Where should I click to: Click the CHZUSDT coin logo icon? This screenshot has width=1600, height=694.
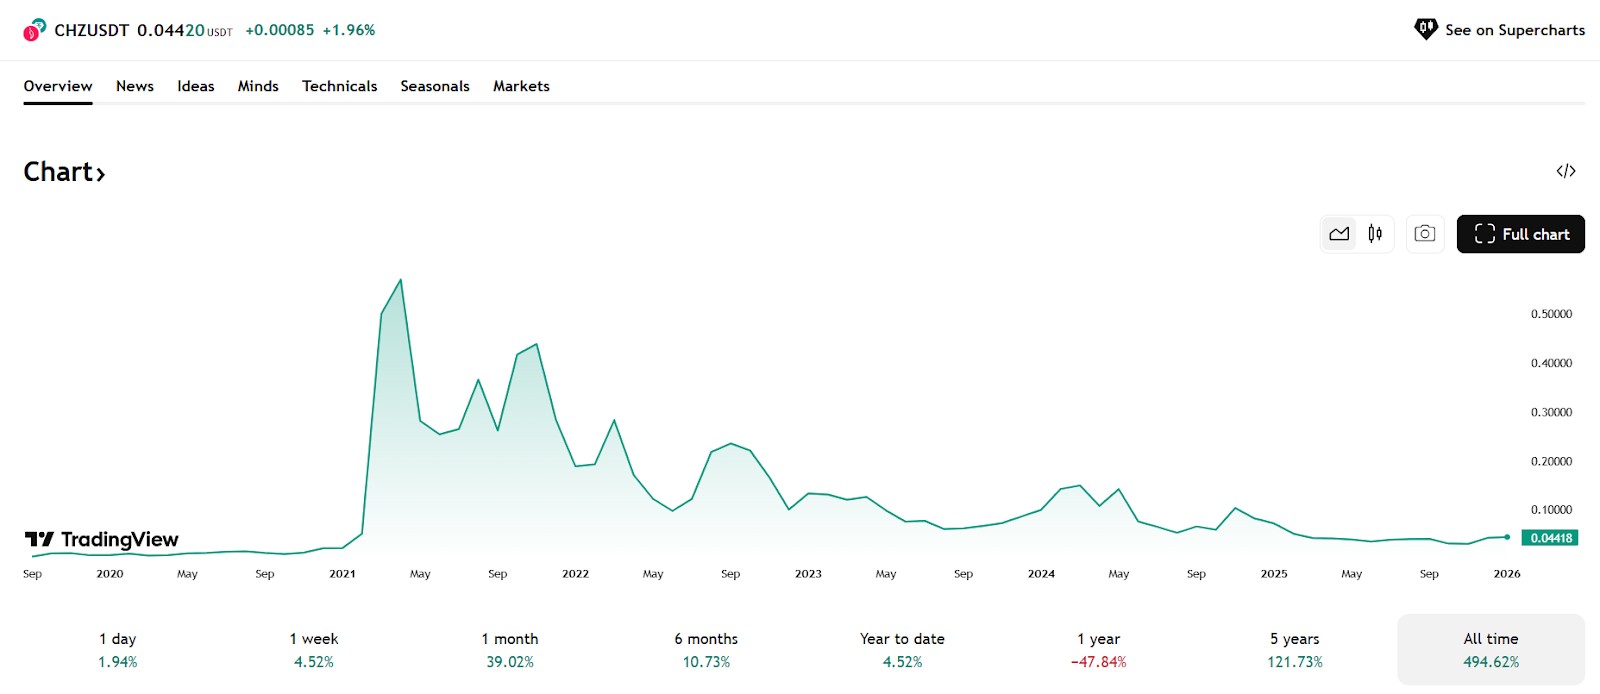pos(34,30)
